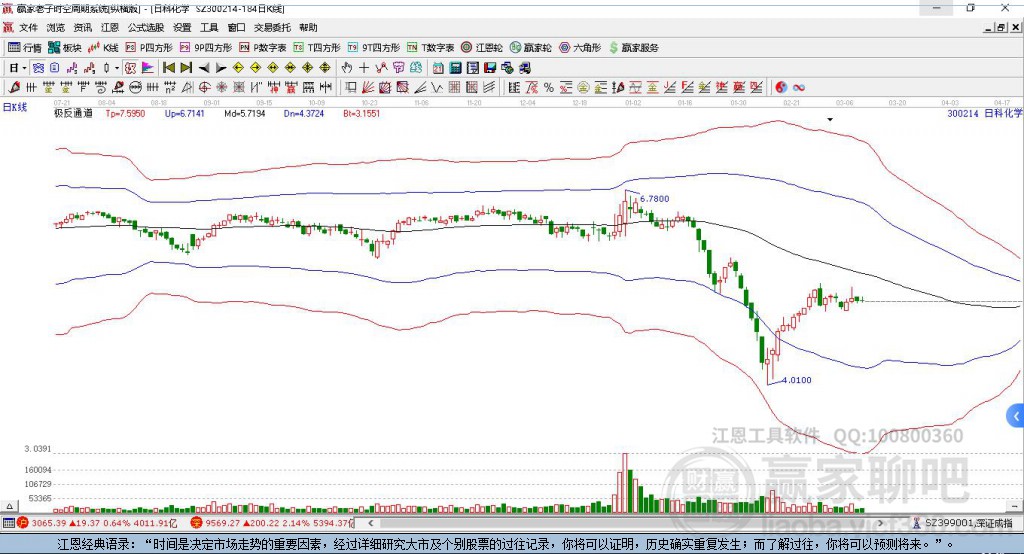Image resolution: width=1024 pixels, height=554 pixels.
Task: Toggle the highlighted 权 adjust-price button
Action: coord(131,68)
